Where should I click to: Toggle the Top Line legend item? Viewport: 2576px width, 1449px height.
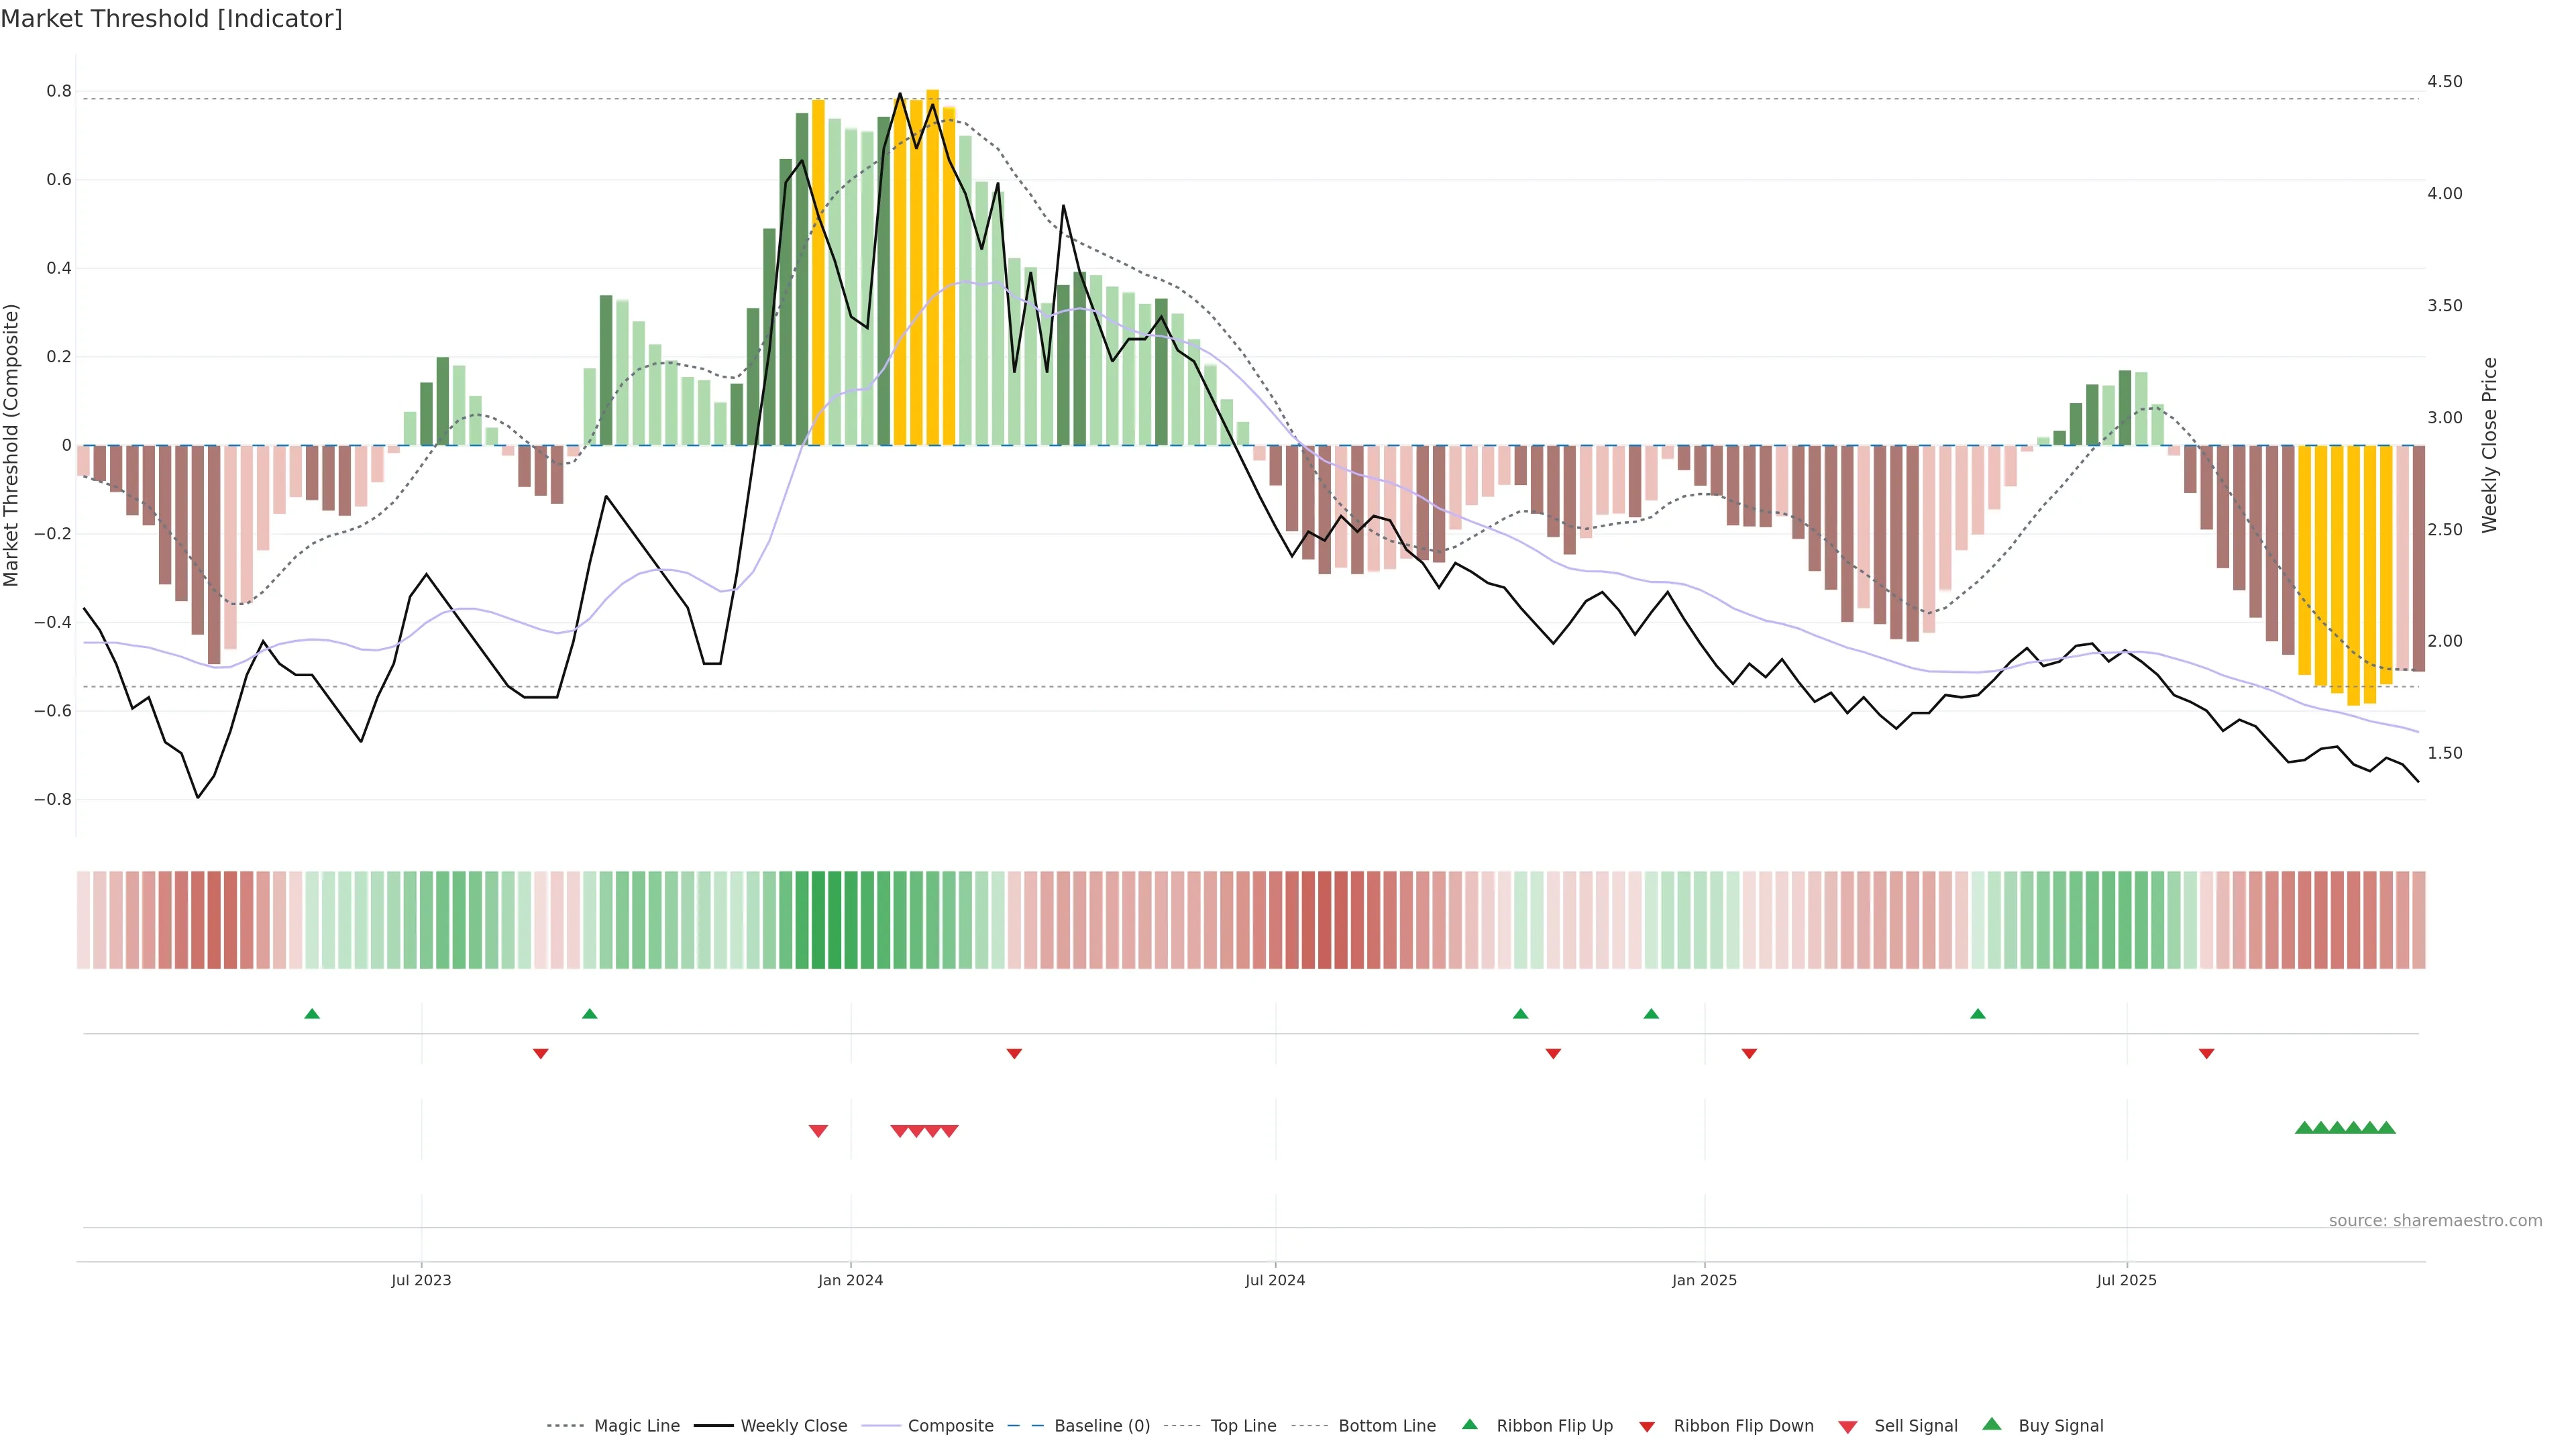(1243, 1426)
